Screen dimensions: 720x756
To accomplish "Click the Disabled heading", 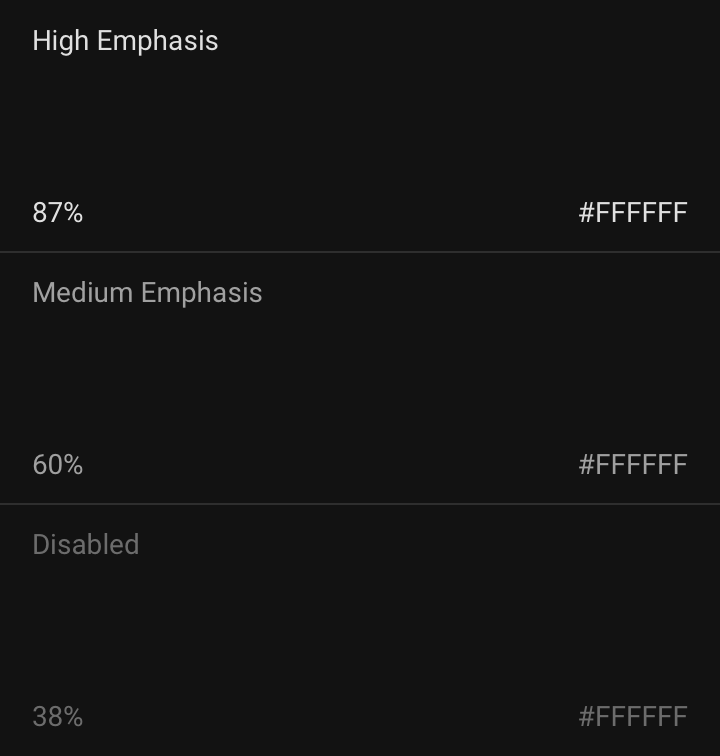I will pos(86,545).
